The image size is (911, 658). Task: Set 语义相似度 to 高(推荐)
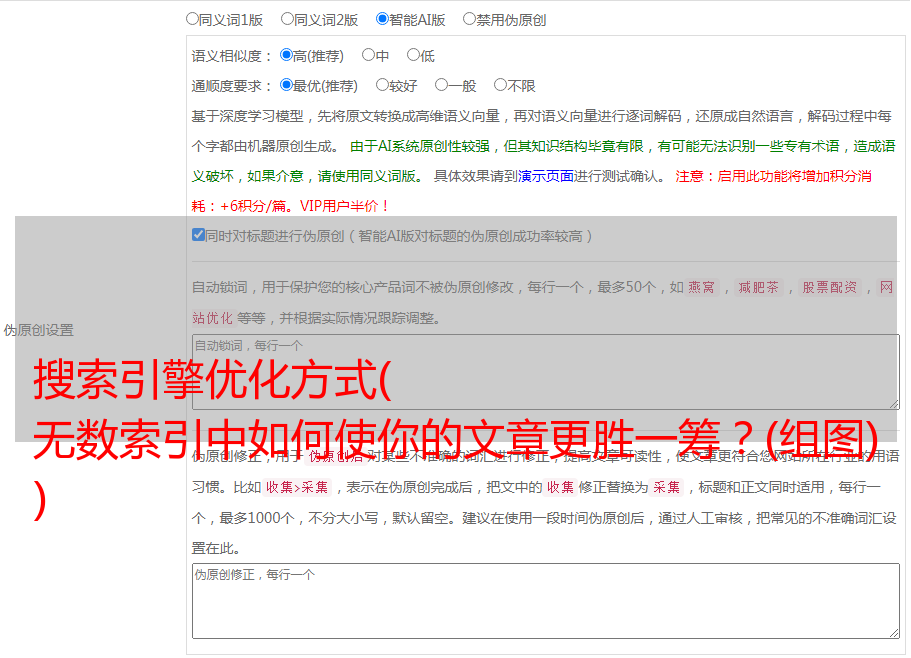[x=286, y=55]
